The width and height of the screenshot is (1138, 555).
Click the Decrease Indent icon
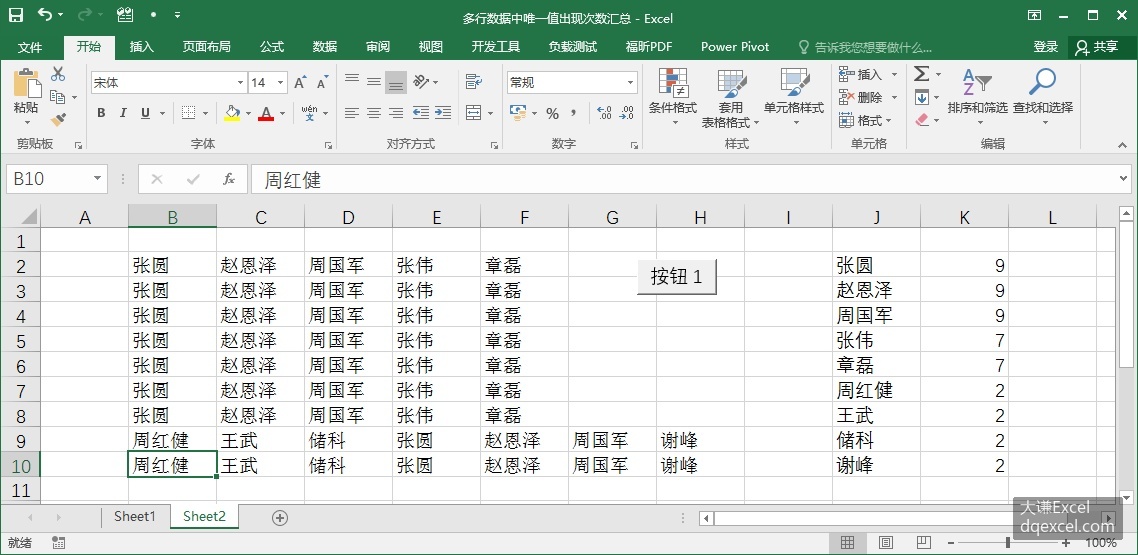(x=420, y=112)
